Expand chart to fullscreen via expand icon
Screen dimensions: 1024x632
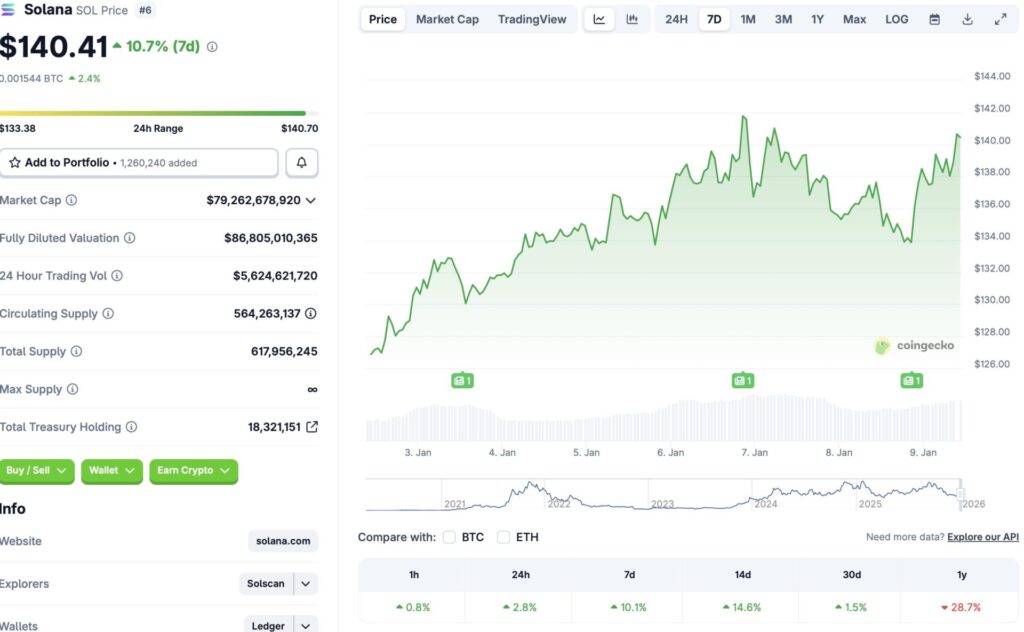click(x=1000, y=19)
